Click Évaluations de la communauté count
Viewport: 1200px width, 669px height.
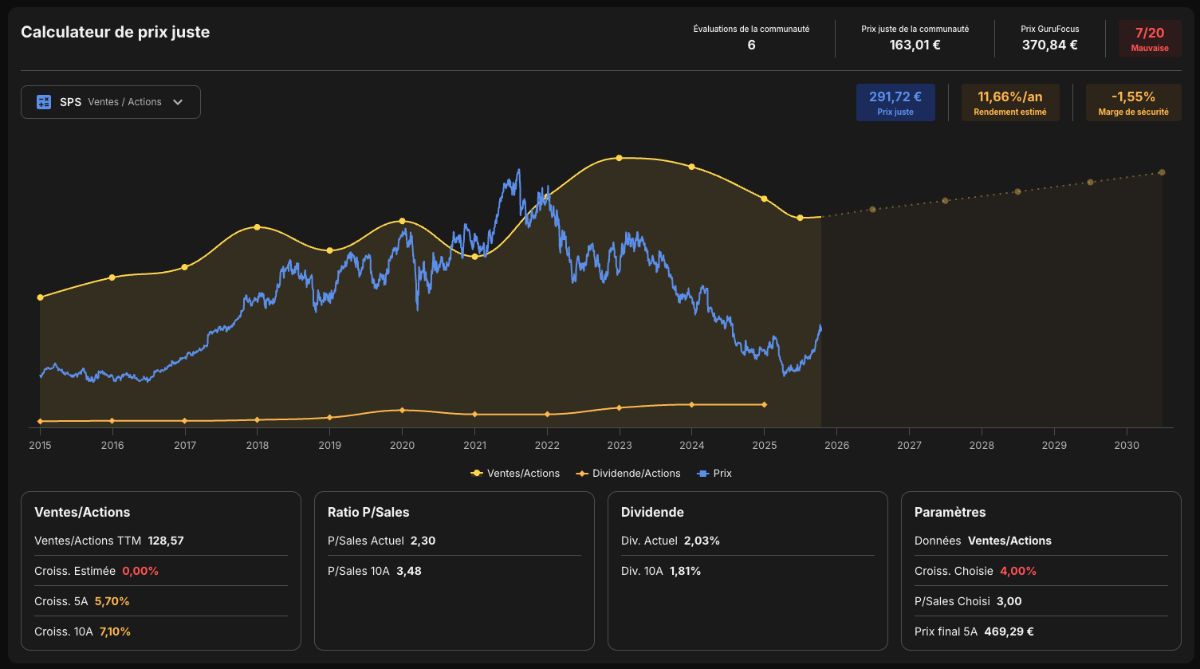pos(751,45)
